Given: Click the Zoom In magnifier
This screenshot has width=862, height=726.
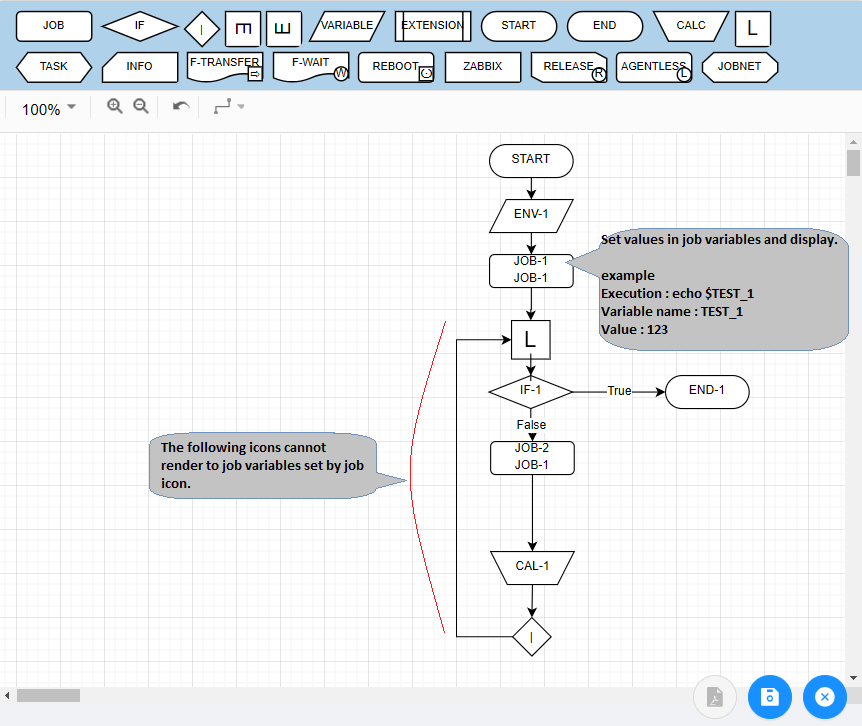Looking at the screenshot, I should pyautogui.click(x=115, y=105).
